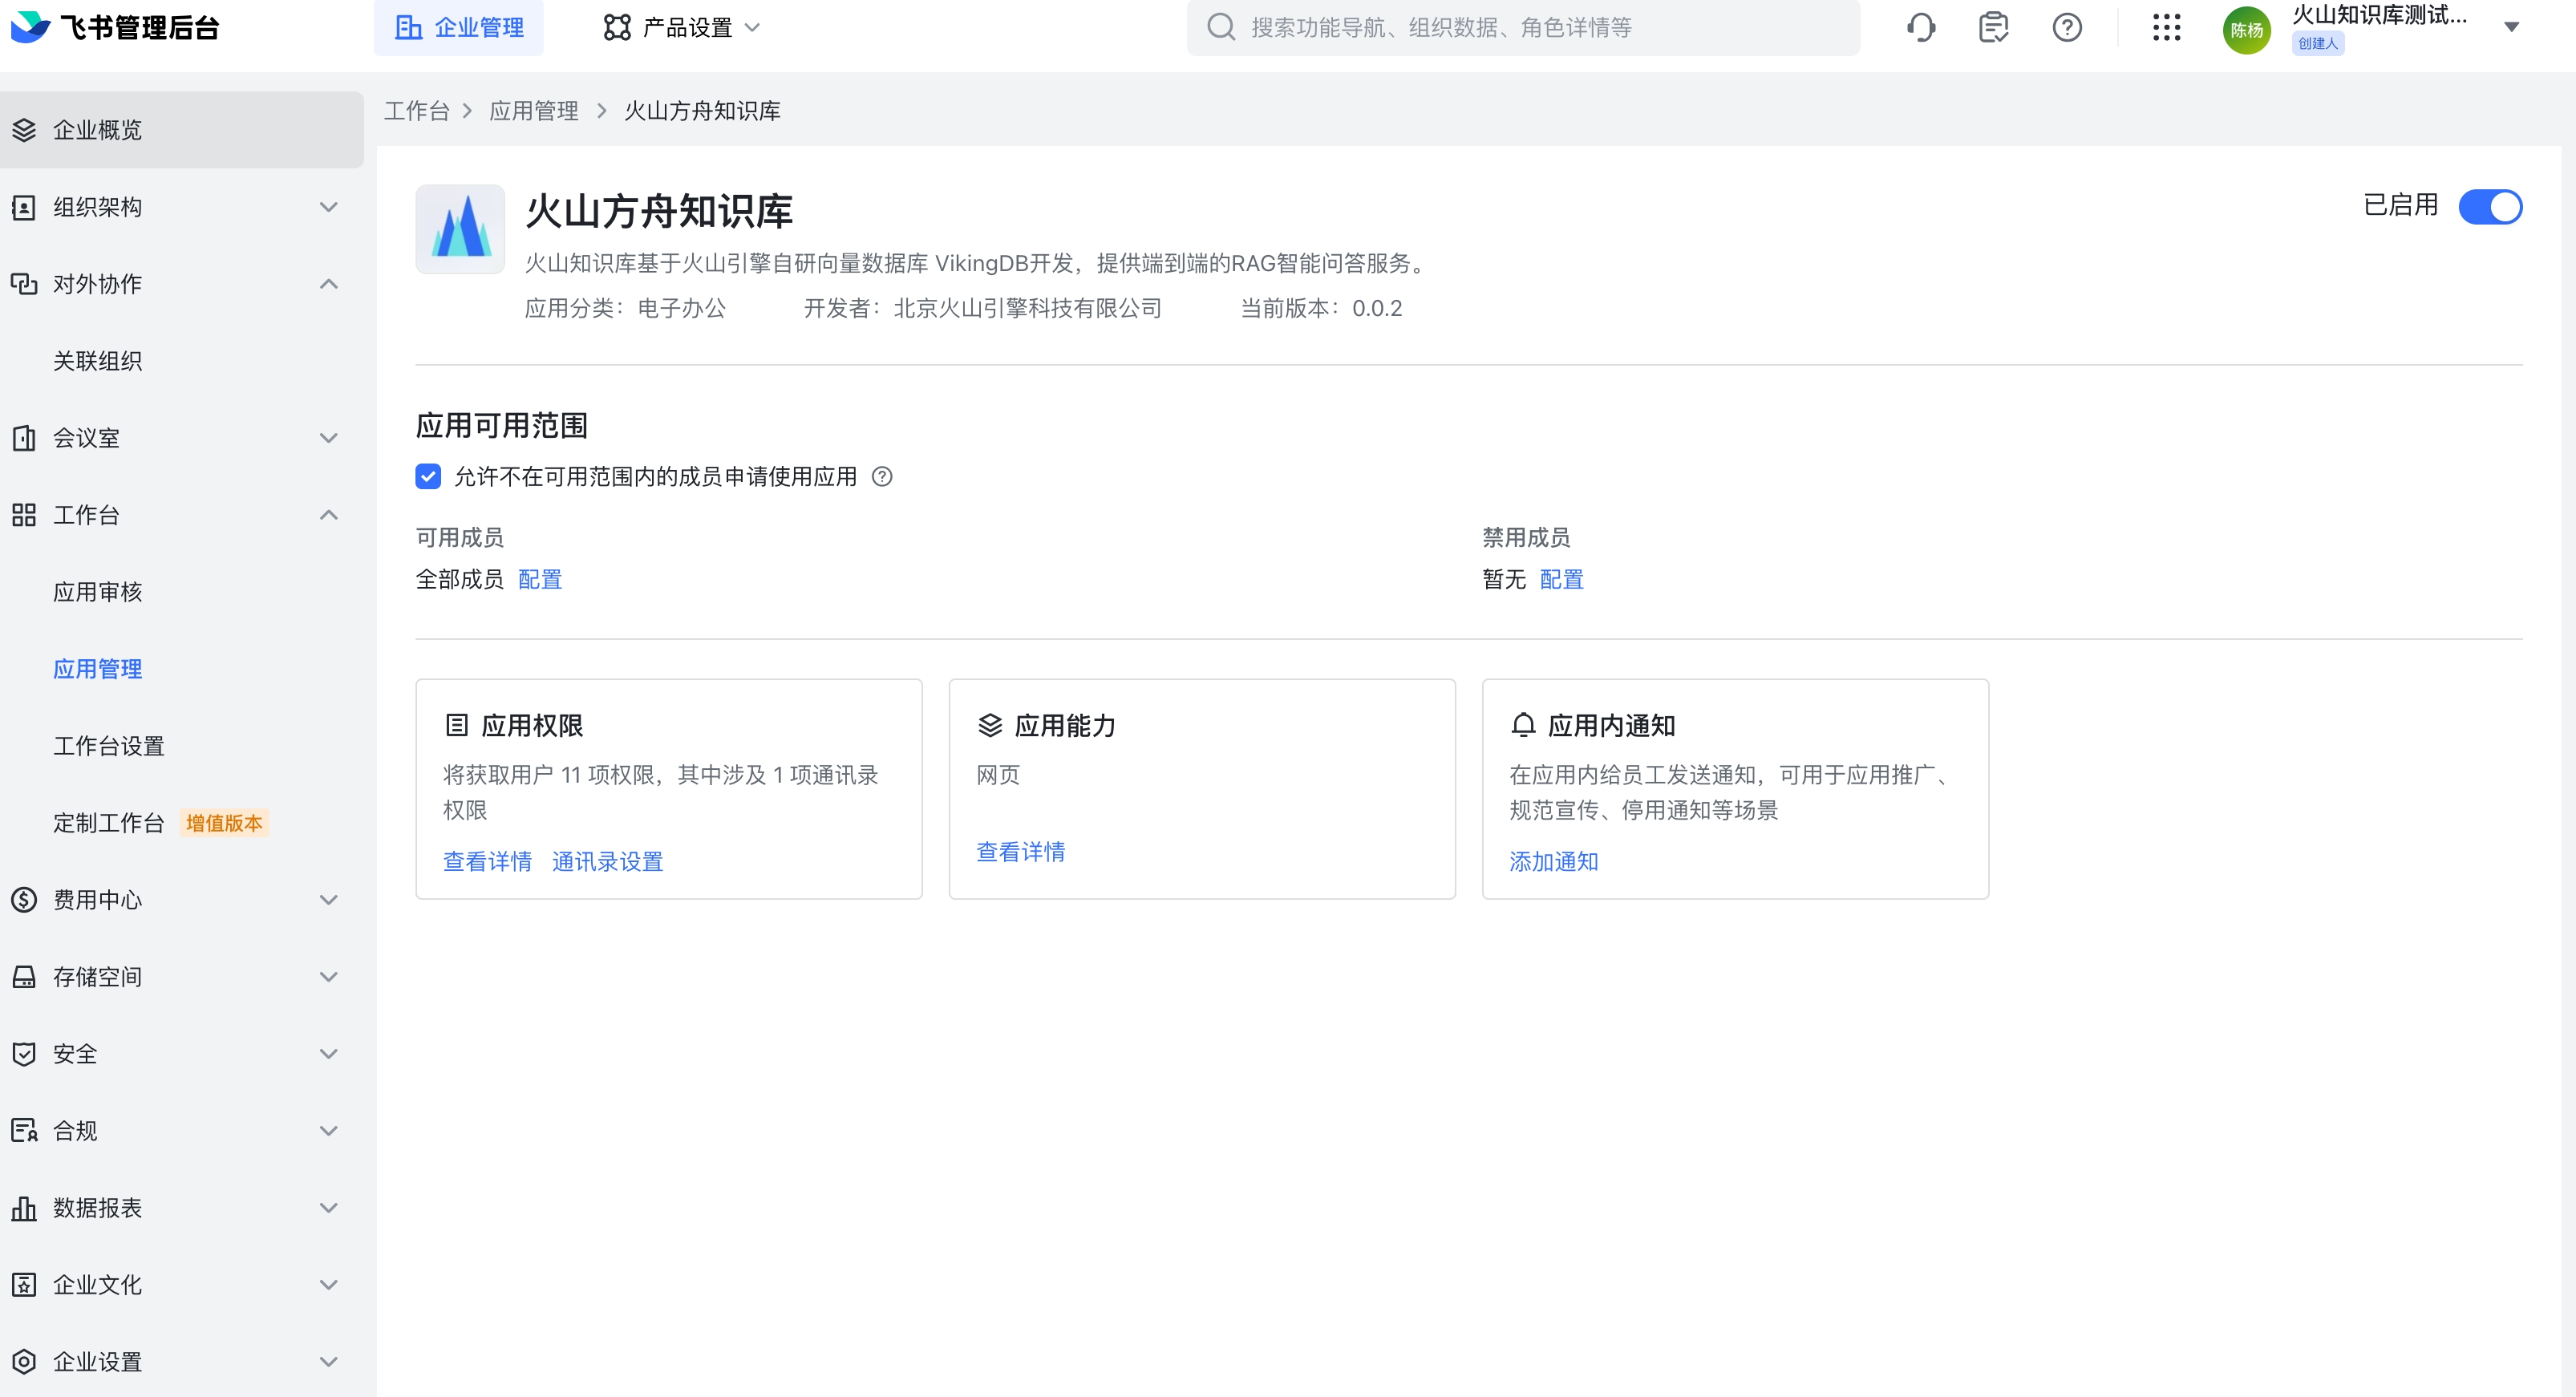Click the 合规 sidebar icon
The height and width of the screenshot is (1397, 2576).
(24, 1131)
